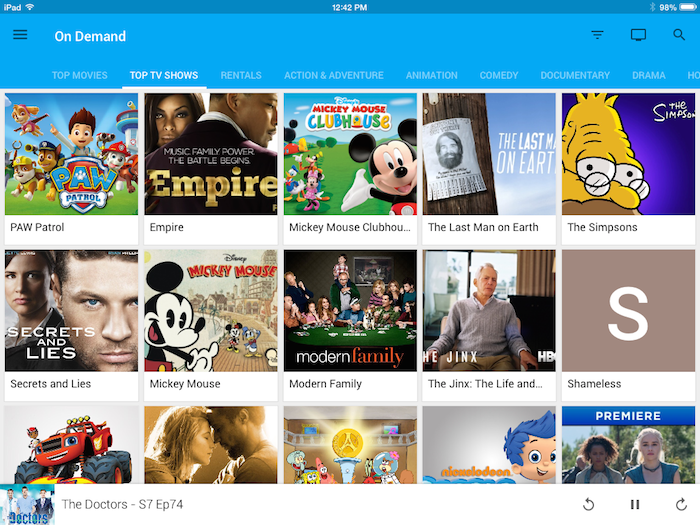Open The Doctors mini-player thumbnail
The image size is (700, 525).
pyautogui.click(x=27, y=504)
